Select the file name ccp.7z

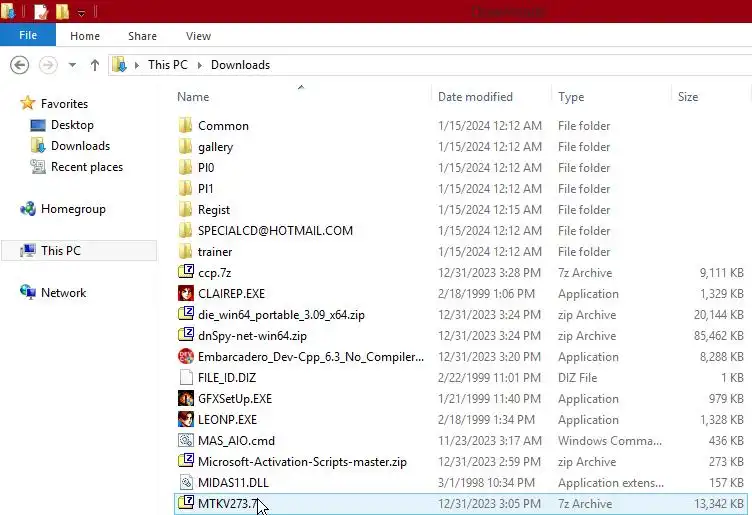tap(214, 273)
